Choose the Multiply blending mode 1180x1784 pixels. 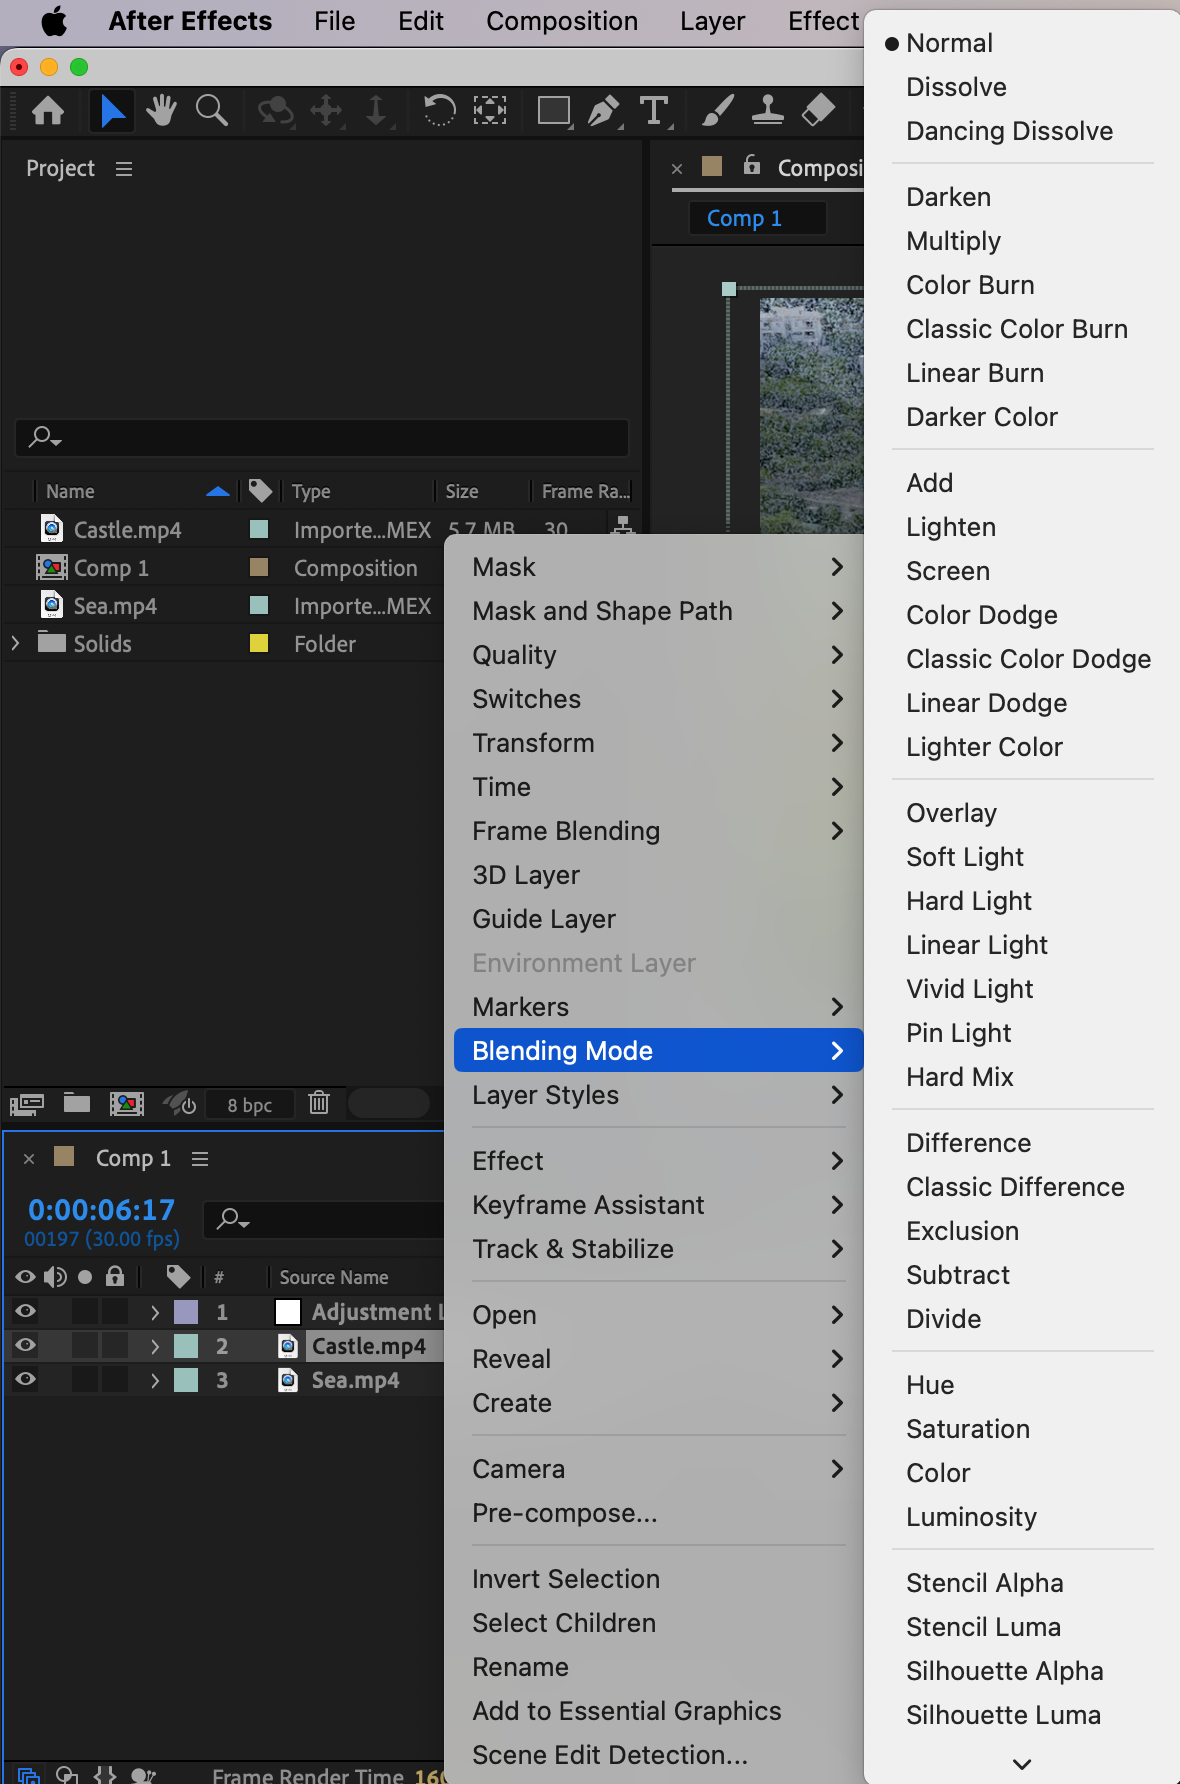pos(953,241)
